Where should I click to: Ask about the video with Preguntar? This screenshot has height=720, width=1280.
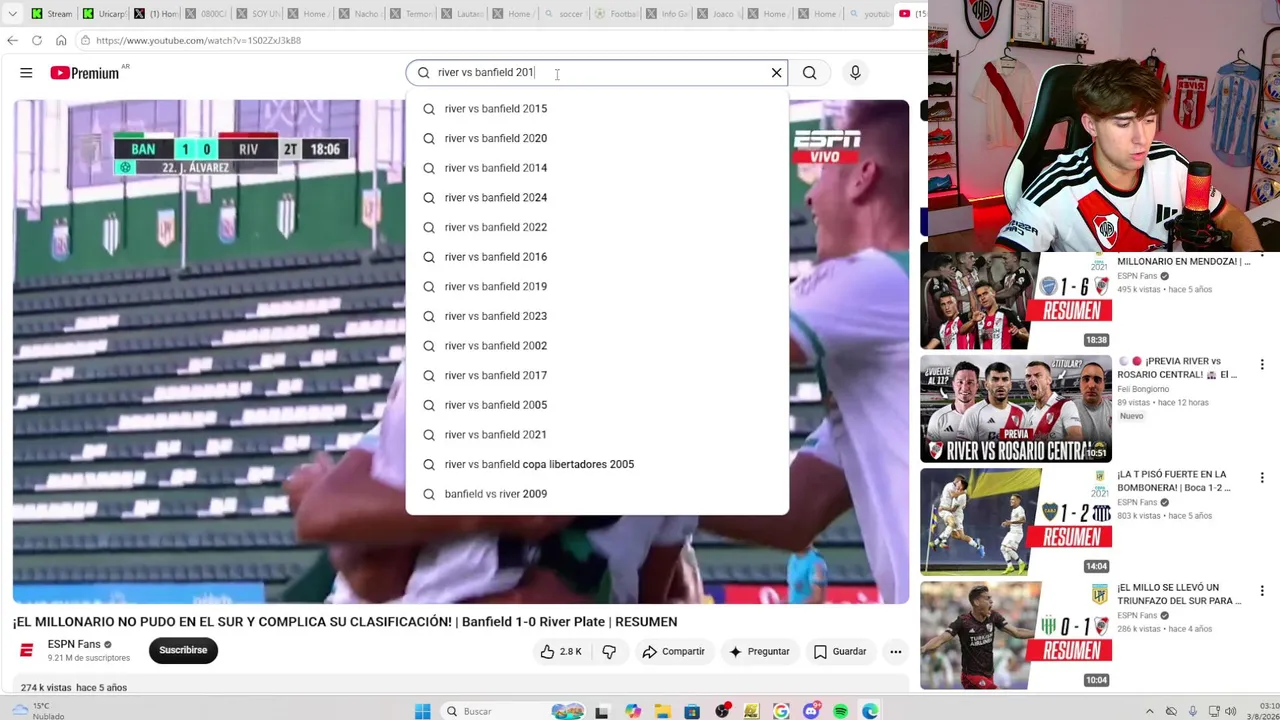coord(759,651)
